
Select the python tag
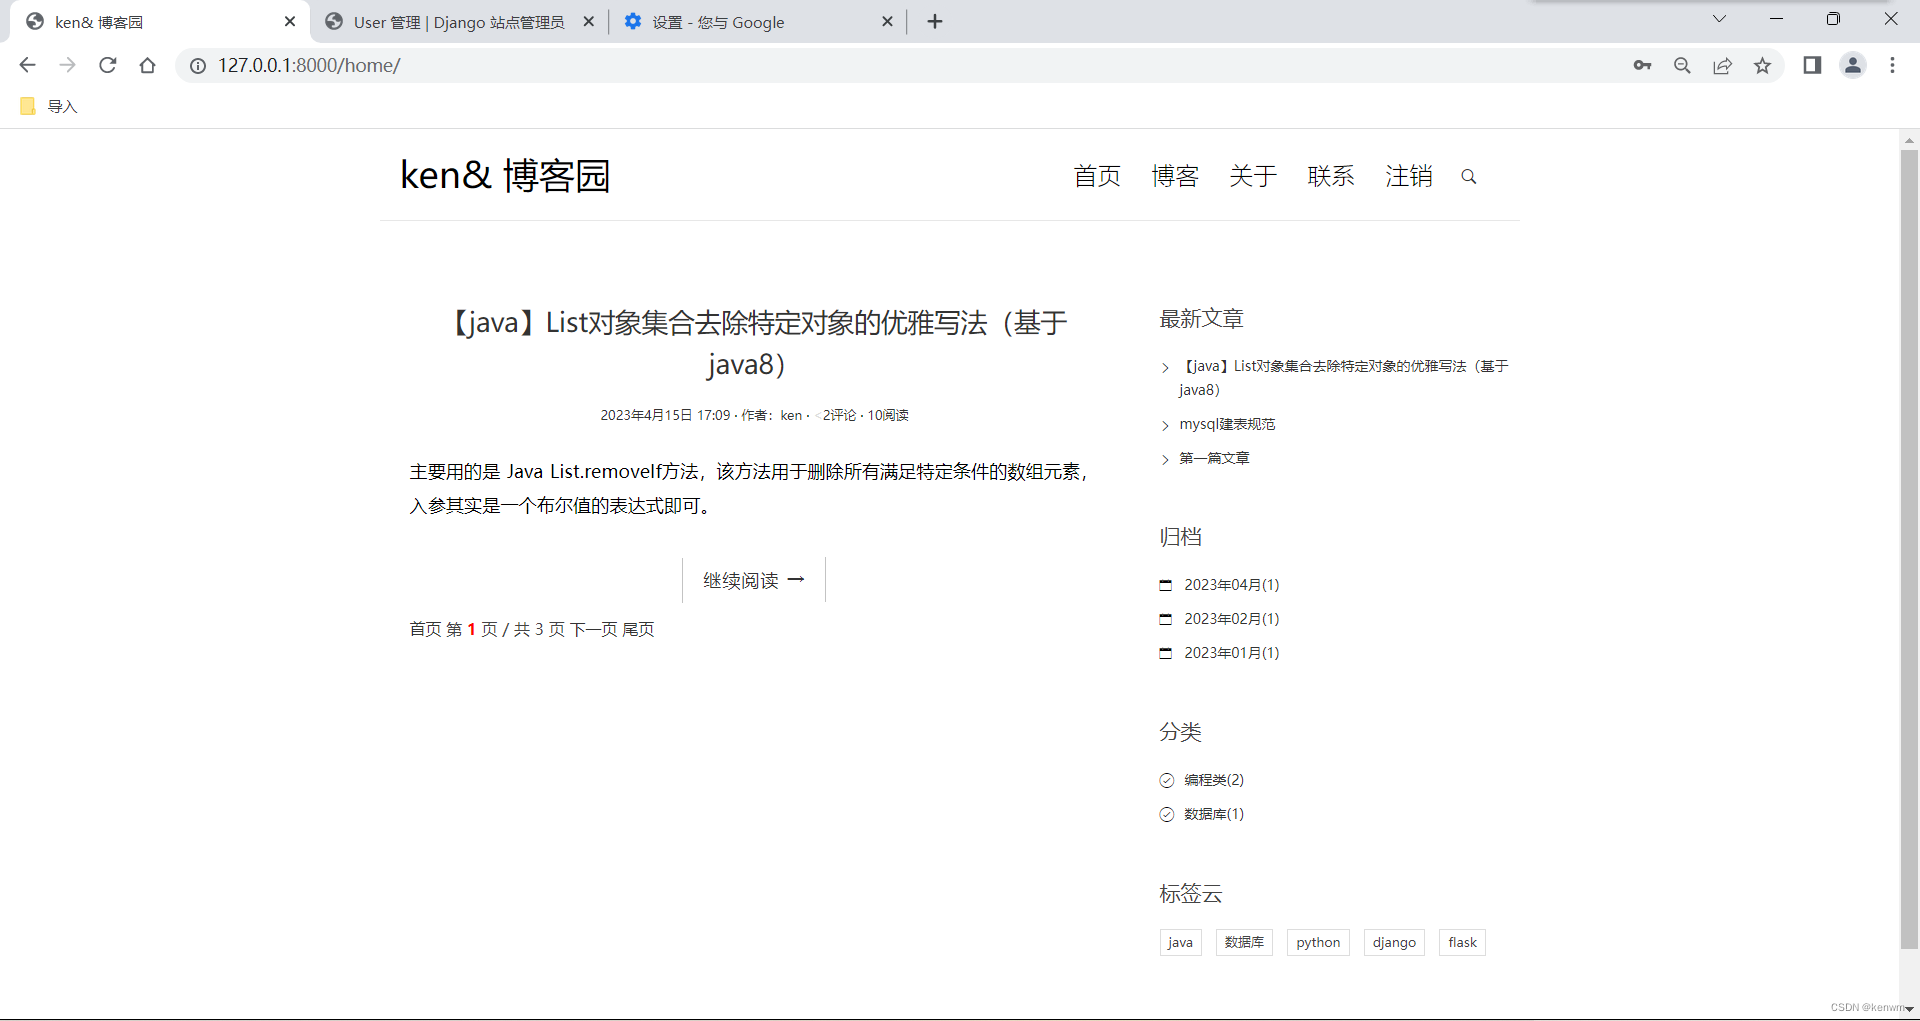pyautogui.click(x=1318, y=943)
